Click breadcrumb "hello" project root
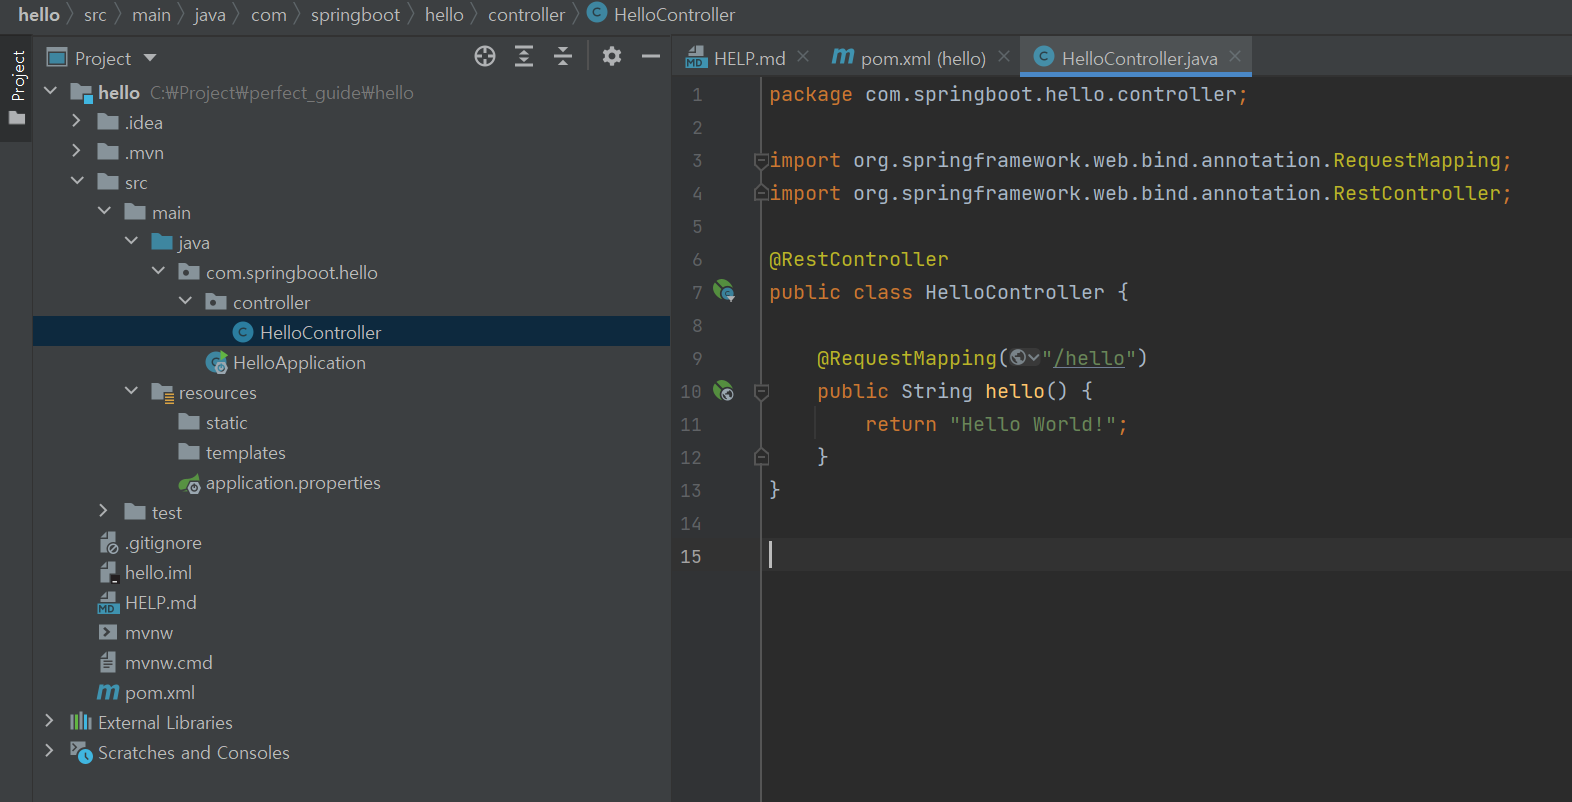This screenshot has width=1572, height=802. coord(39,14)
